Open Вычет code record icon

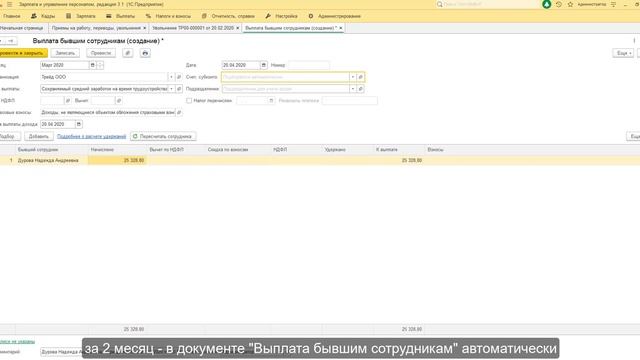coord(119,100)
